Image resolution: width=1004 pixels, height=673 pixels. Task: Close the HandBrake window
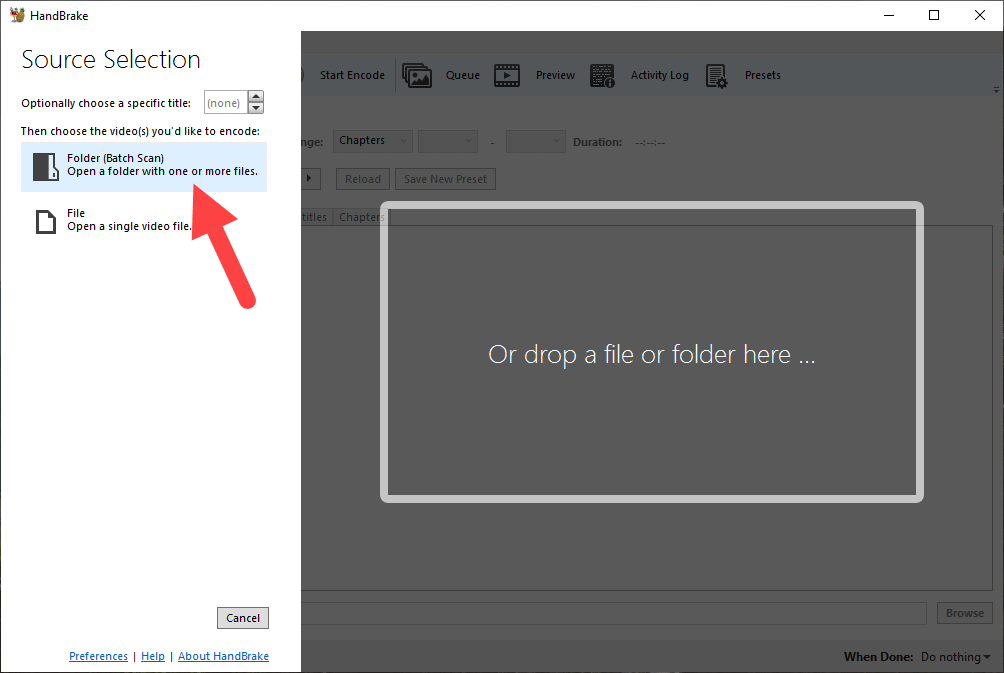click(980, 15)
